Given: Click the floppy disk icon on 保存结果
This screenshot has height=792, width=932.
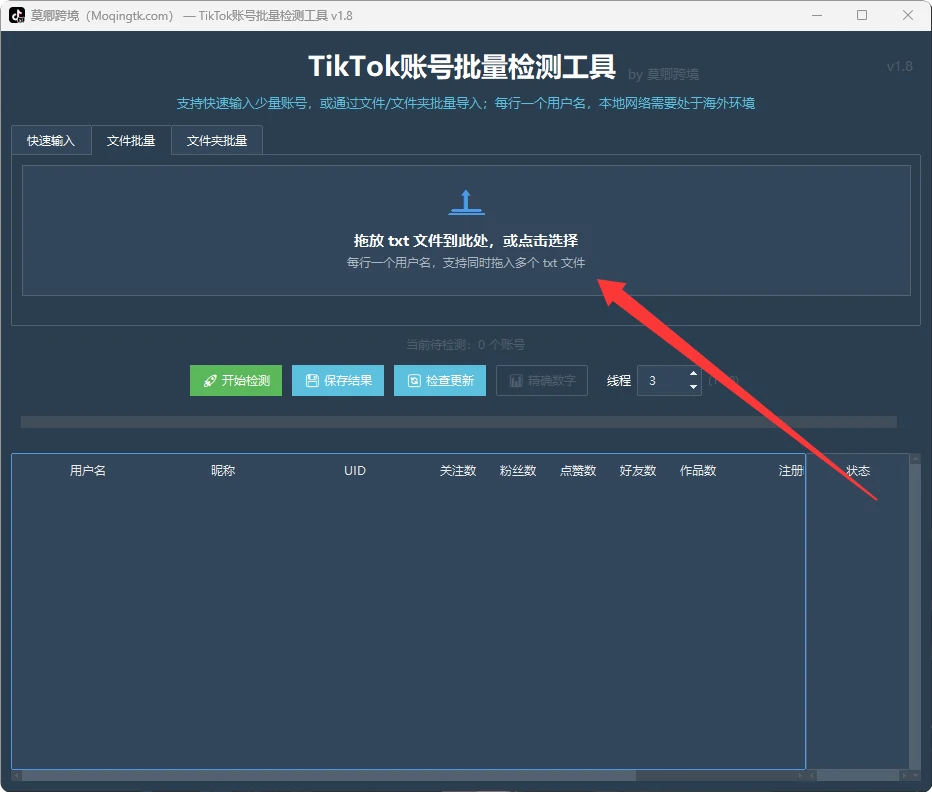Looking at the screenshot, I should point(312,381).
